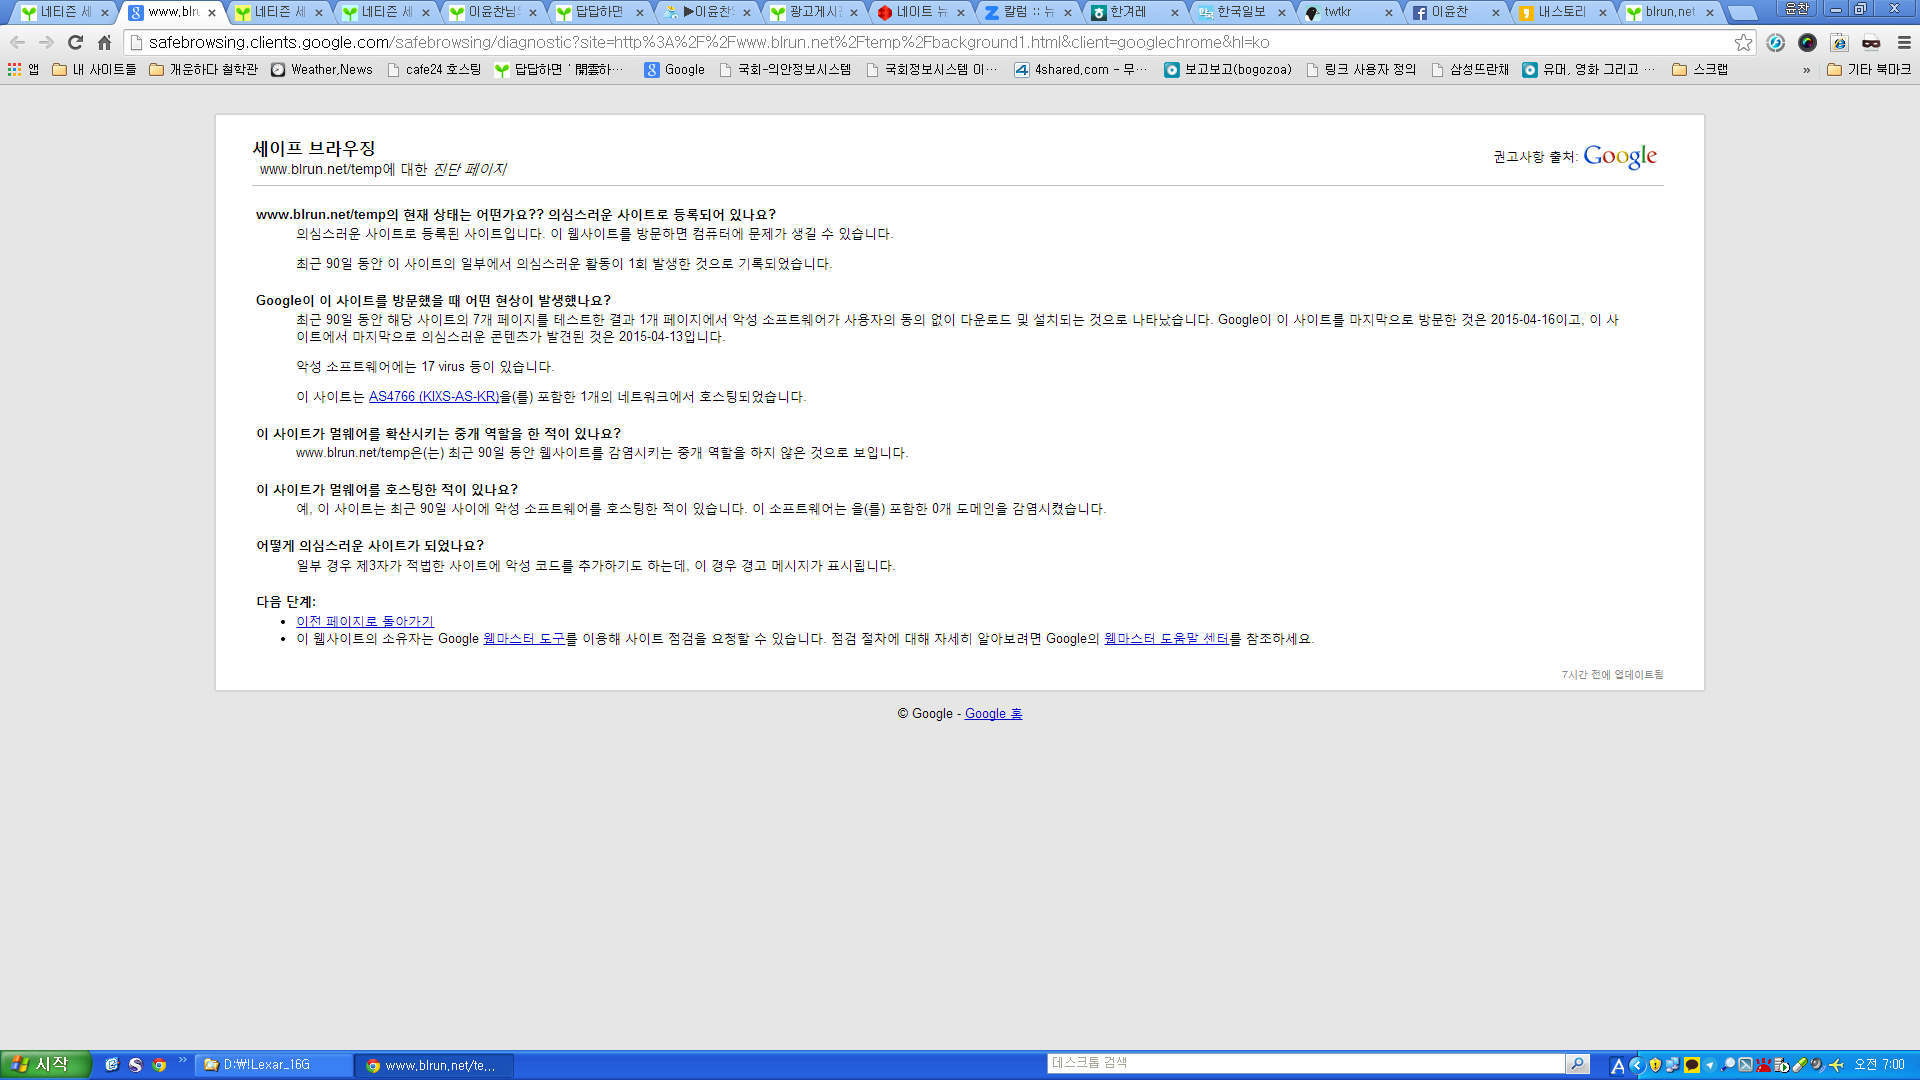Click the blue swirl extension icon
Screen dimensions: 1920x1080
tap(1776, 43)
